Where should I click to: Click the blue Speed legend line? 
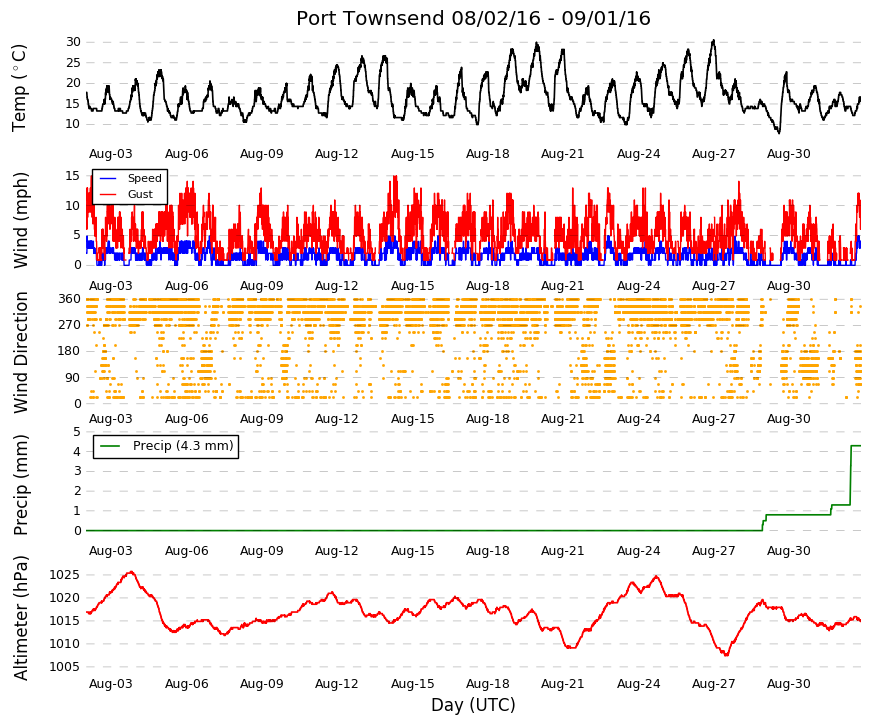108,178
